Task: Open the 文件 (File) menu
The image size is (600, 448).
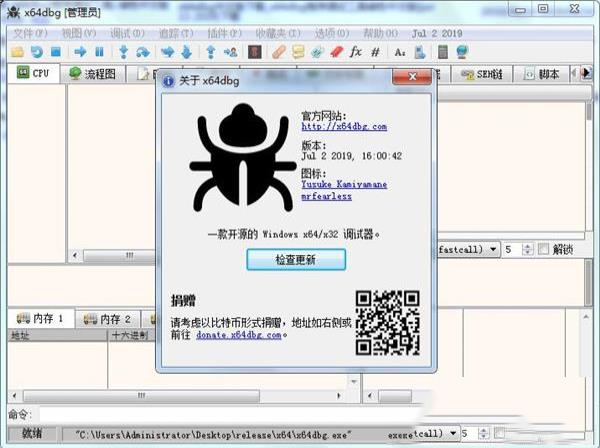Action: click(x=31, y=34)
